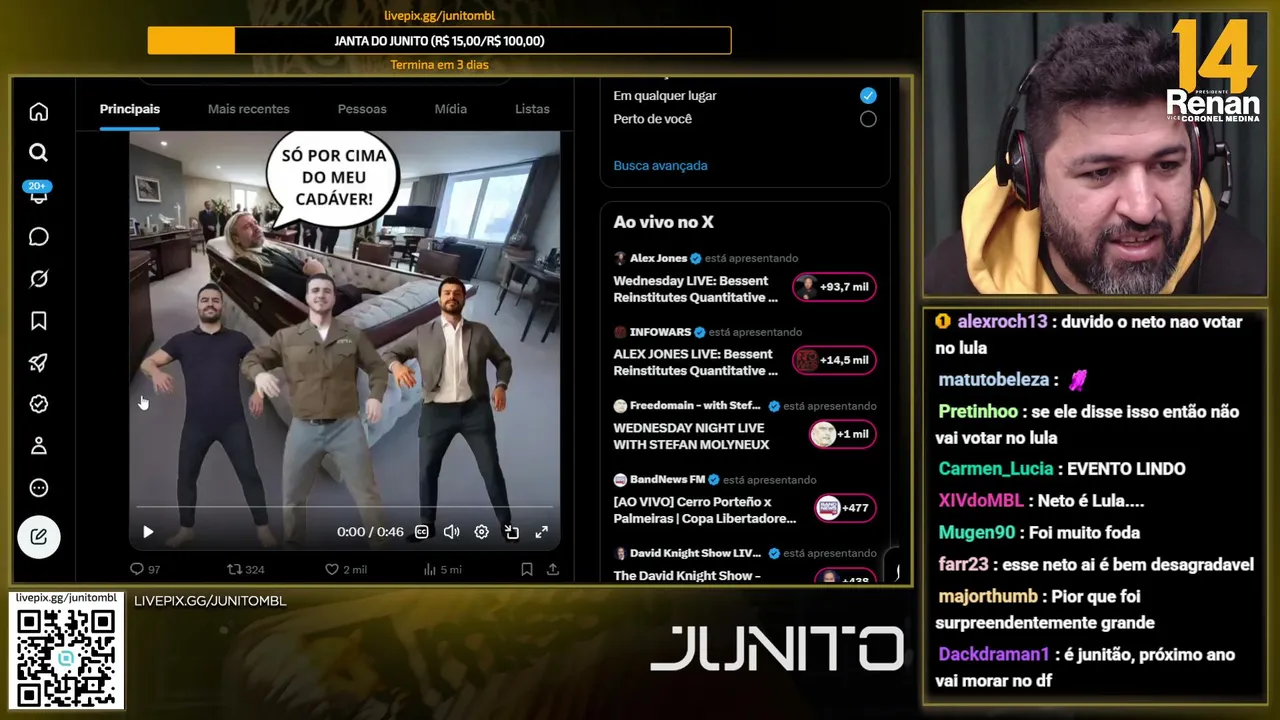
Task: Click chat username Dackdraman1
Action: (994, 655)
